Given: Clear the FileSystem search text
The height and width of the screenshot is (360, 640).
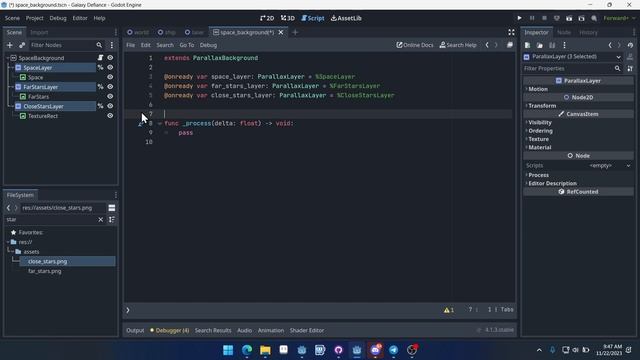Looking at the screenshot, I should [x=100, y=220].
